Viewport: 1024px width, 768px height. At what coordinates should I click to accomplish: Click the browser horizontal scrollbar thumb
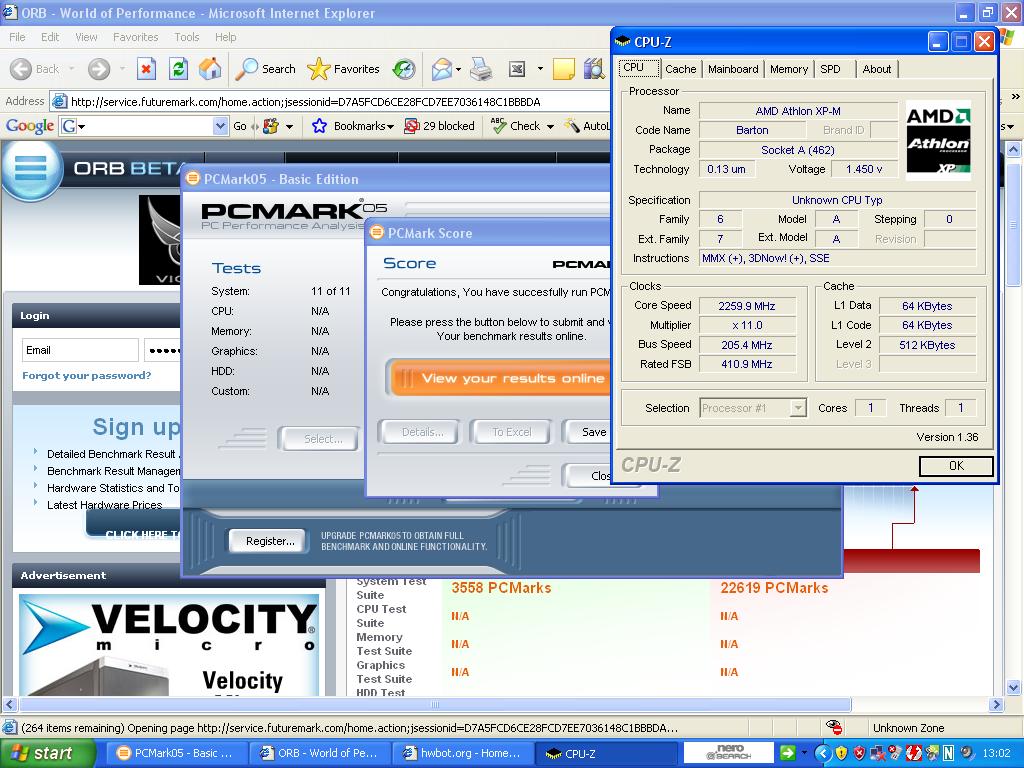point(435,705)
